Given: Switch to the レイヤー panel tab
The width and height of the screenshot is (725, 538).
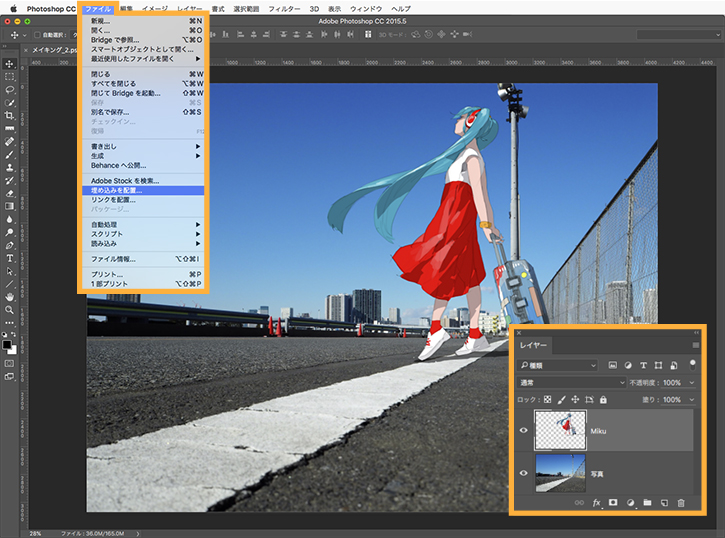Looking at the screenshot, I should click(x=533, y=345).
